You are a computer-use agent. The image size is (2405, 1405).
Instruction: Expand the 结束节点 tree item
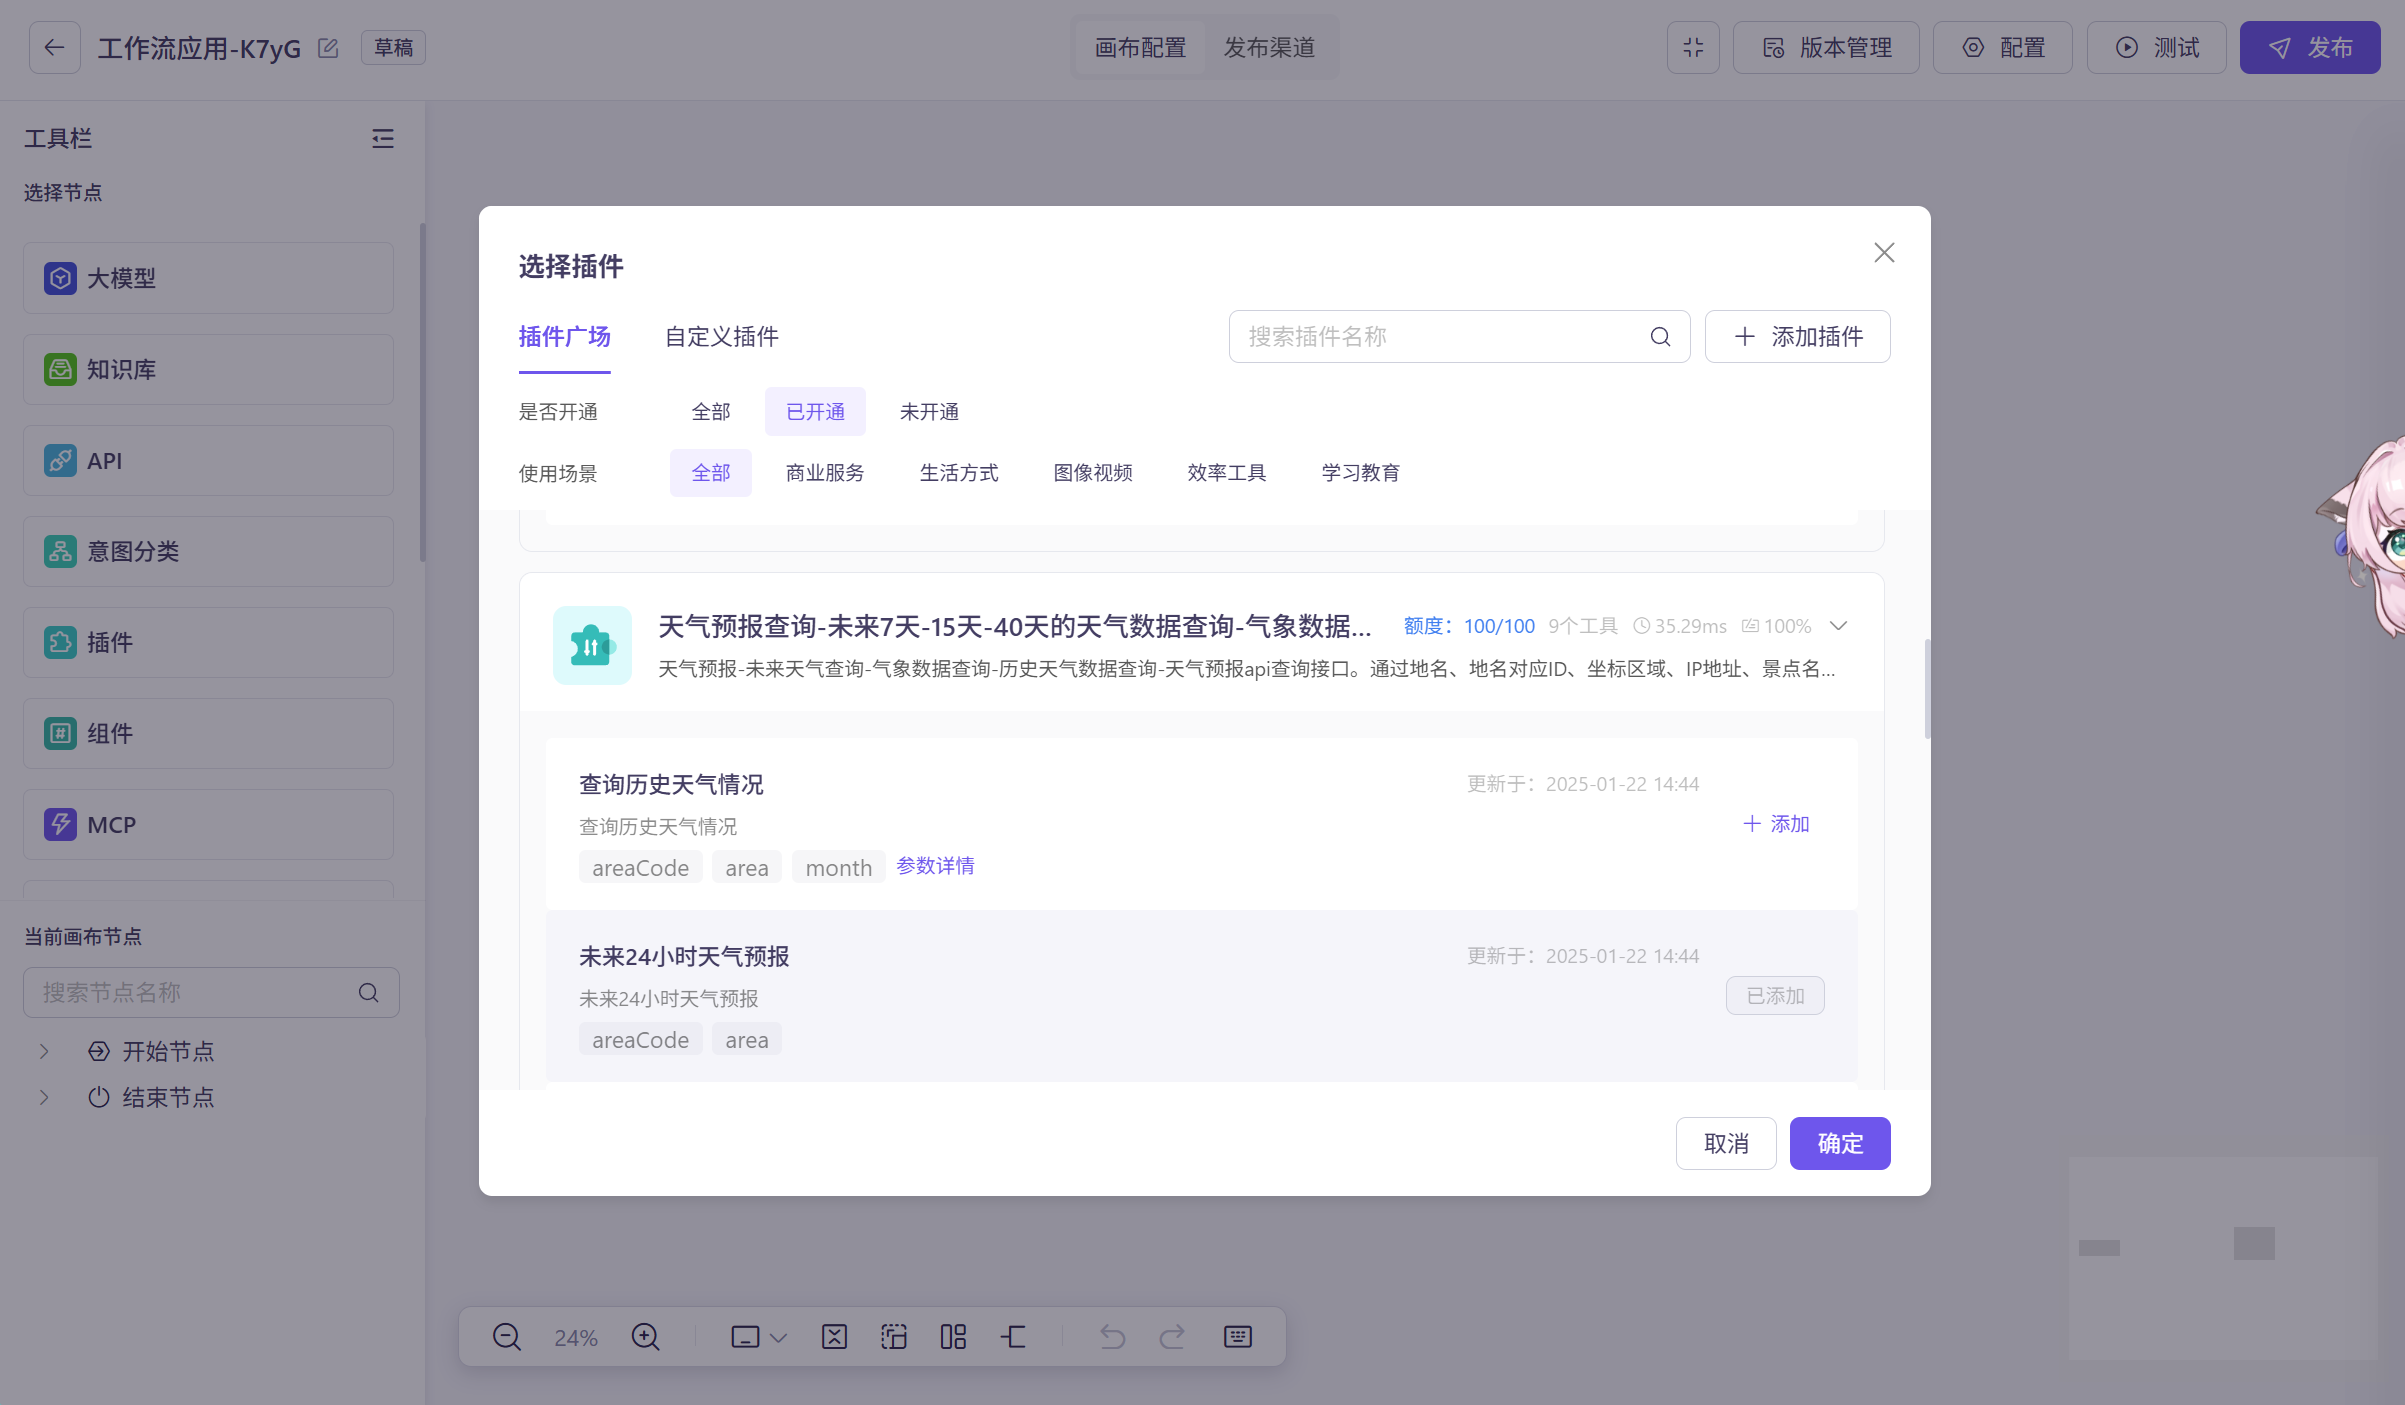point(44,1097)
